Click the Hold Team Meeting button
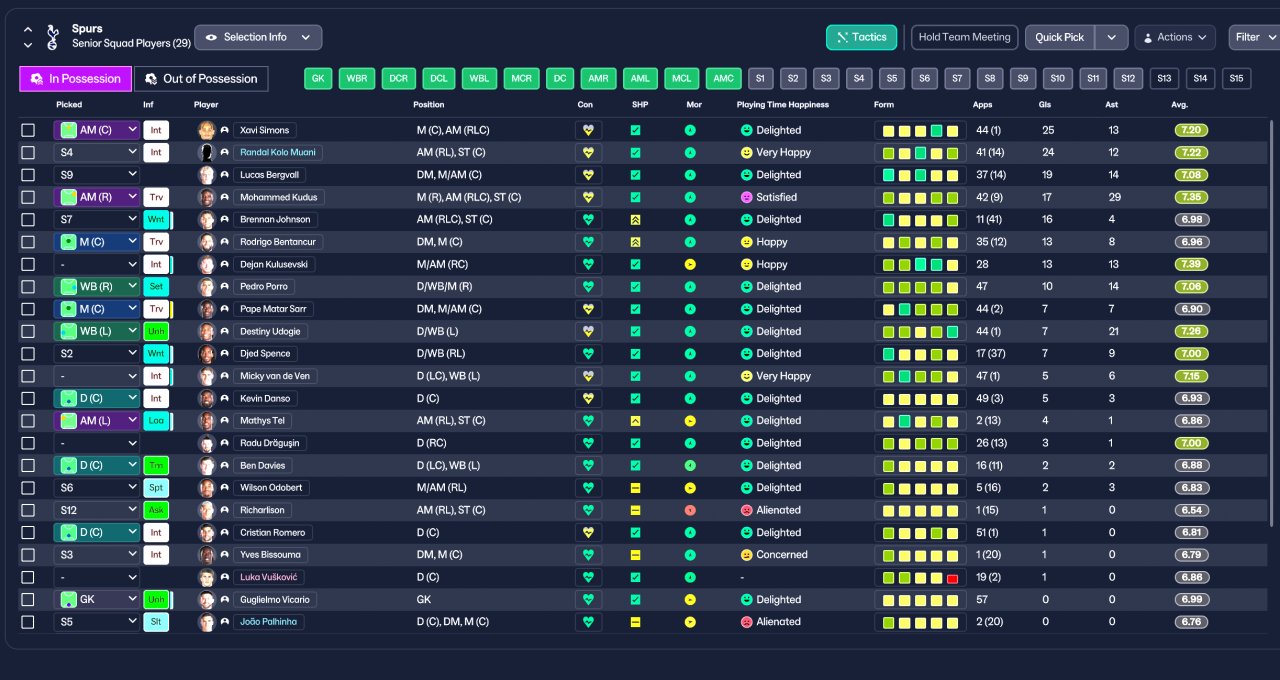 [x=964, y=37]
